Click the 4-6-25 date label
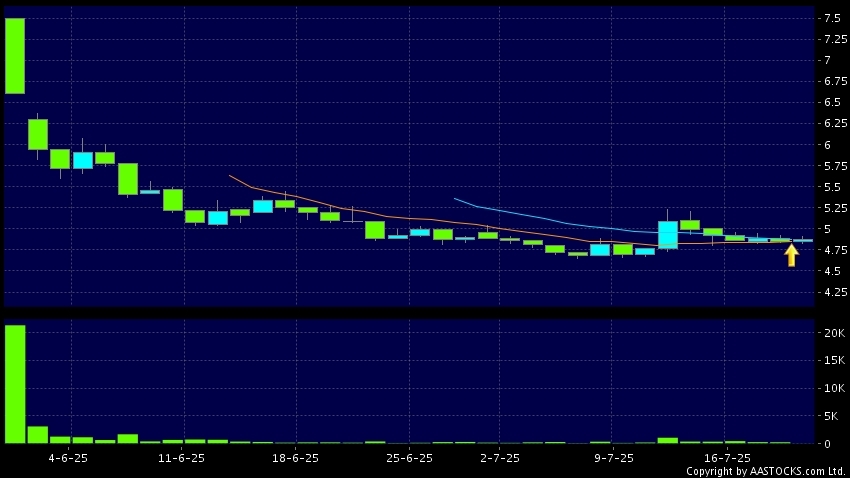 click(x=68, y=458)
